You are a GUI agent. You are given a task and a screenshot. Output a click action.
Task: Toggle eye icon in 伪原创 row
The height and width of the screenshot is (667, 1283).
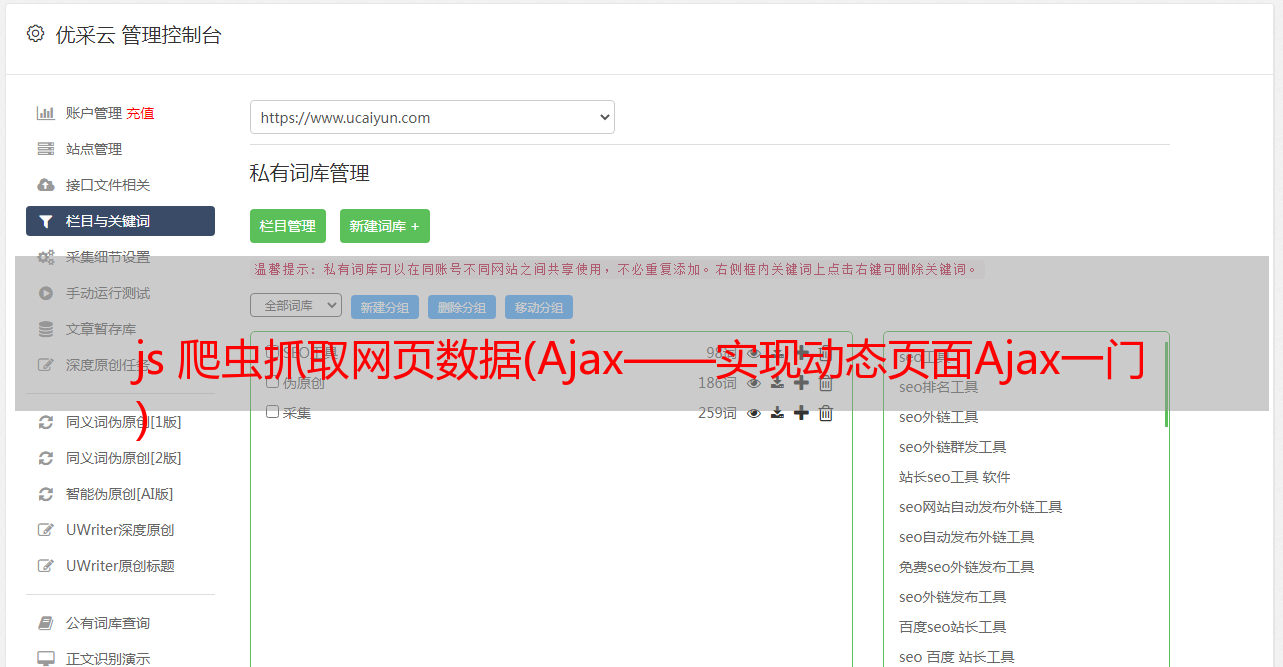[754, 383]
